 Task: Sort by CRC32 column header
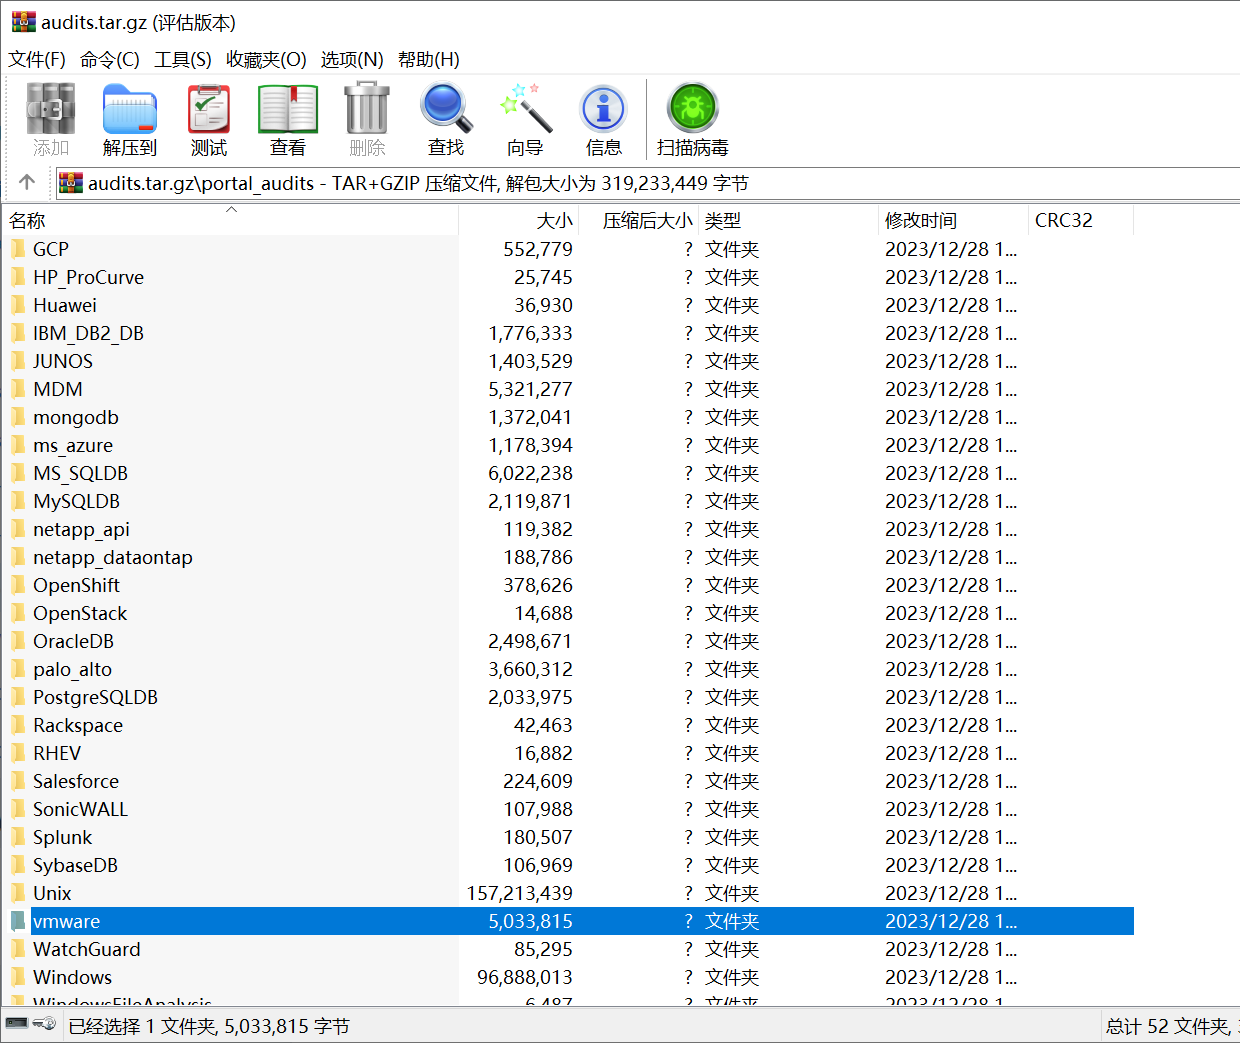1081,220
